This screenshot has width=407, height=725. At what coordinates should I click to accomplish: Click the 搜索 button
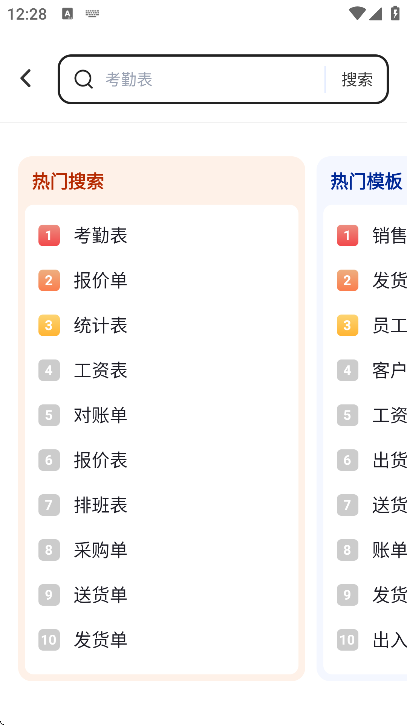[357, 80]
